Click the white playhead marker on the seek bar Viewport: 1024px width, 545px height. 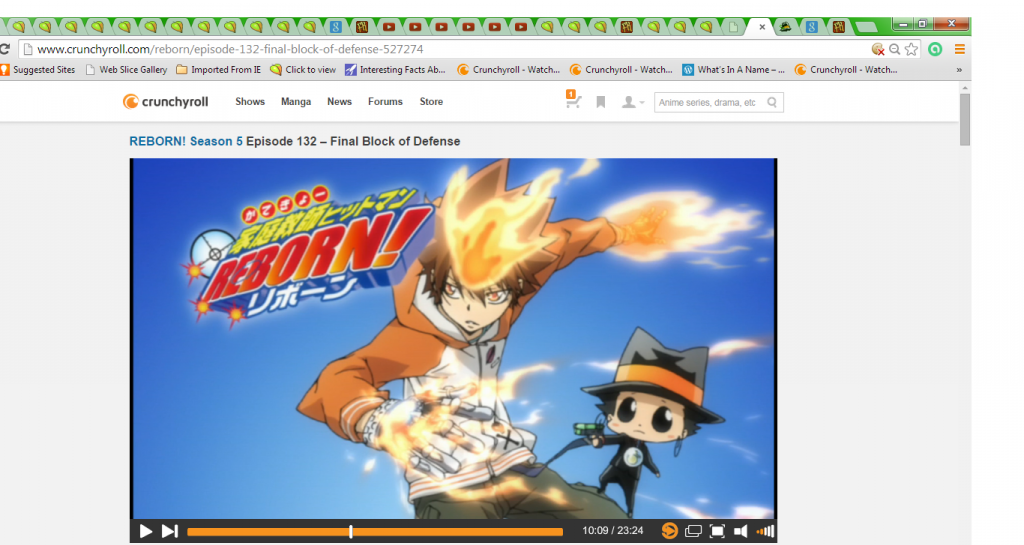click(x=351, y=532)
